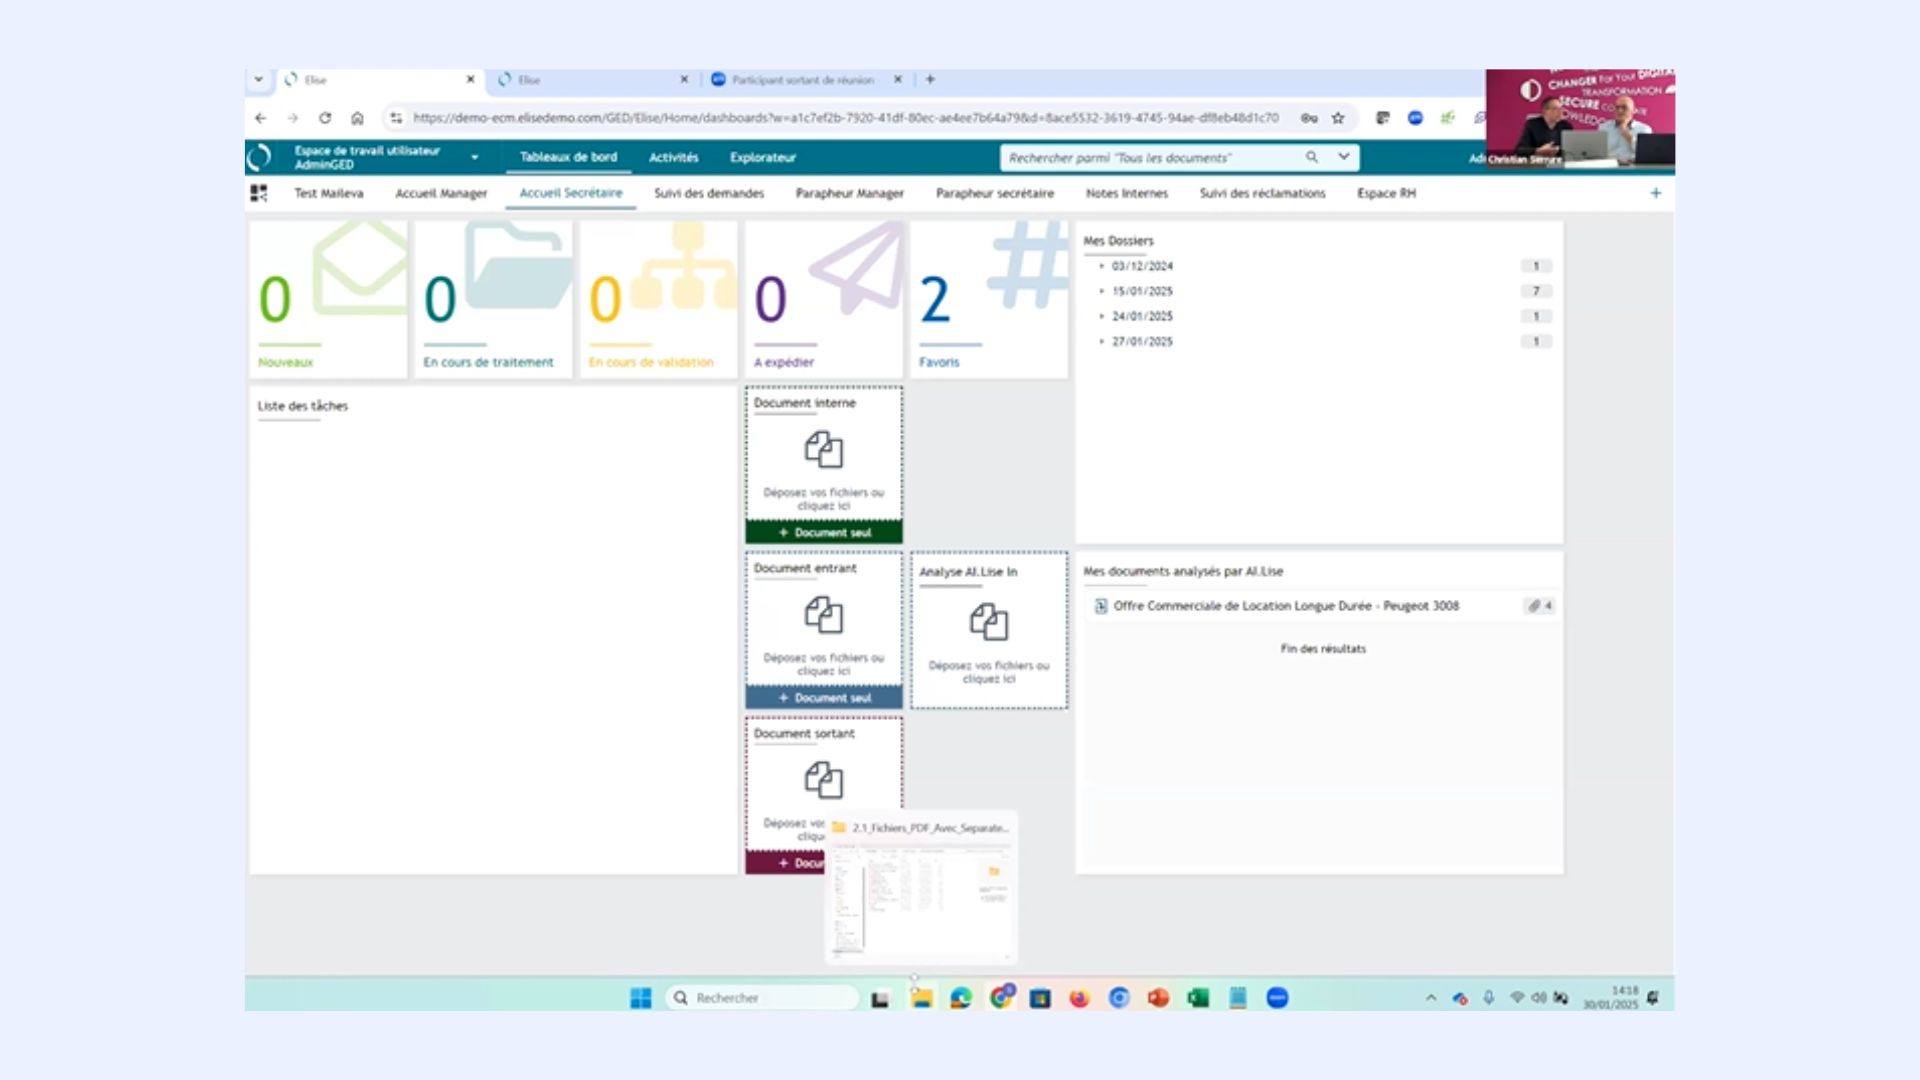This screenshot has height=1080, width=1920.
Task: Open the Espace de travail utilisateur workspace dropdown
Action: click(474, 157)
